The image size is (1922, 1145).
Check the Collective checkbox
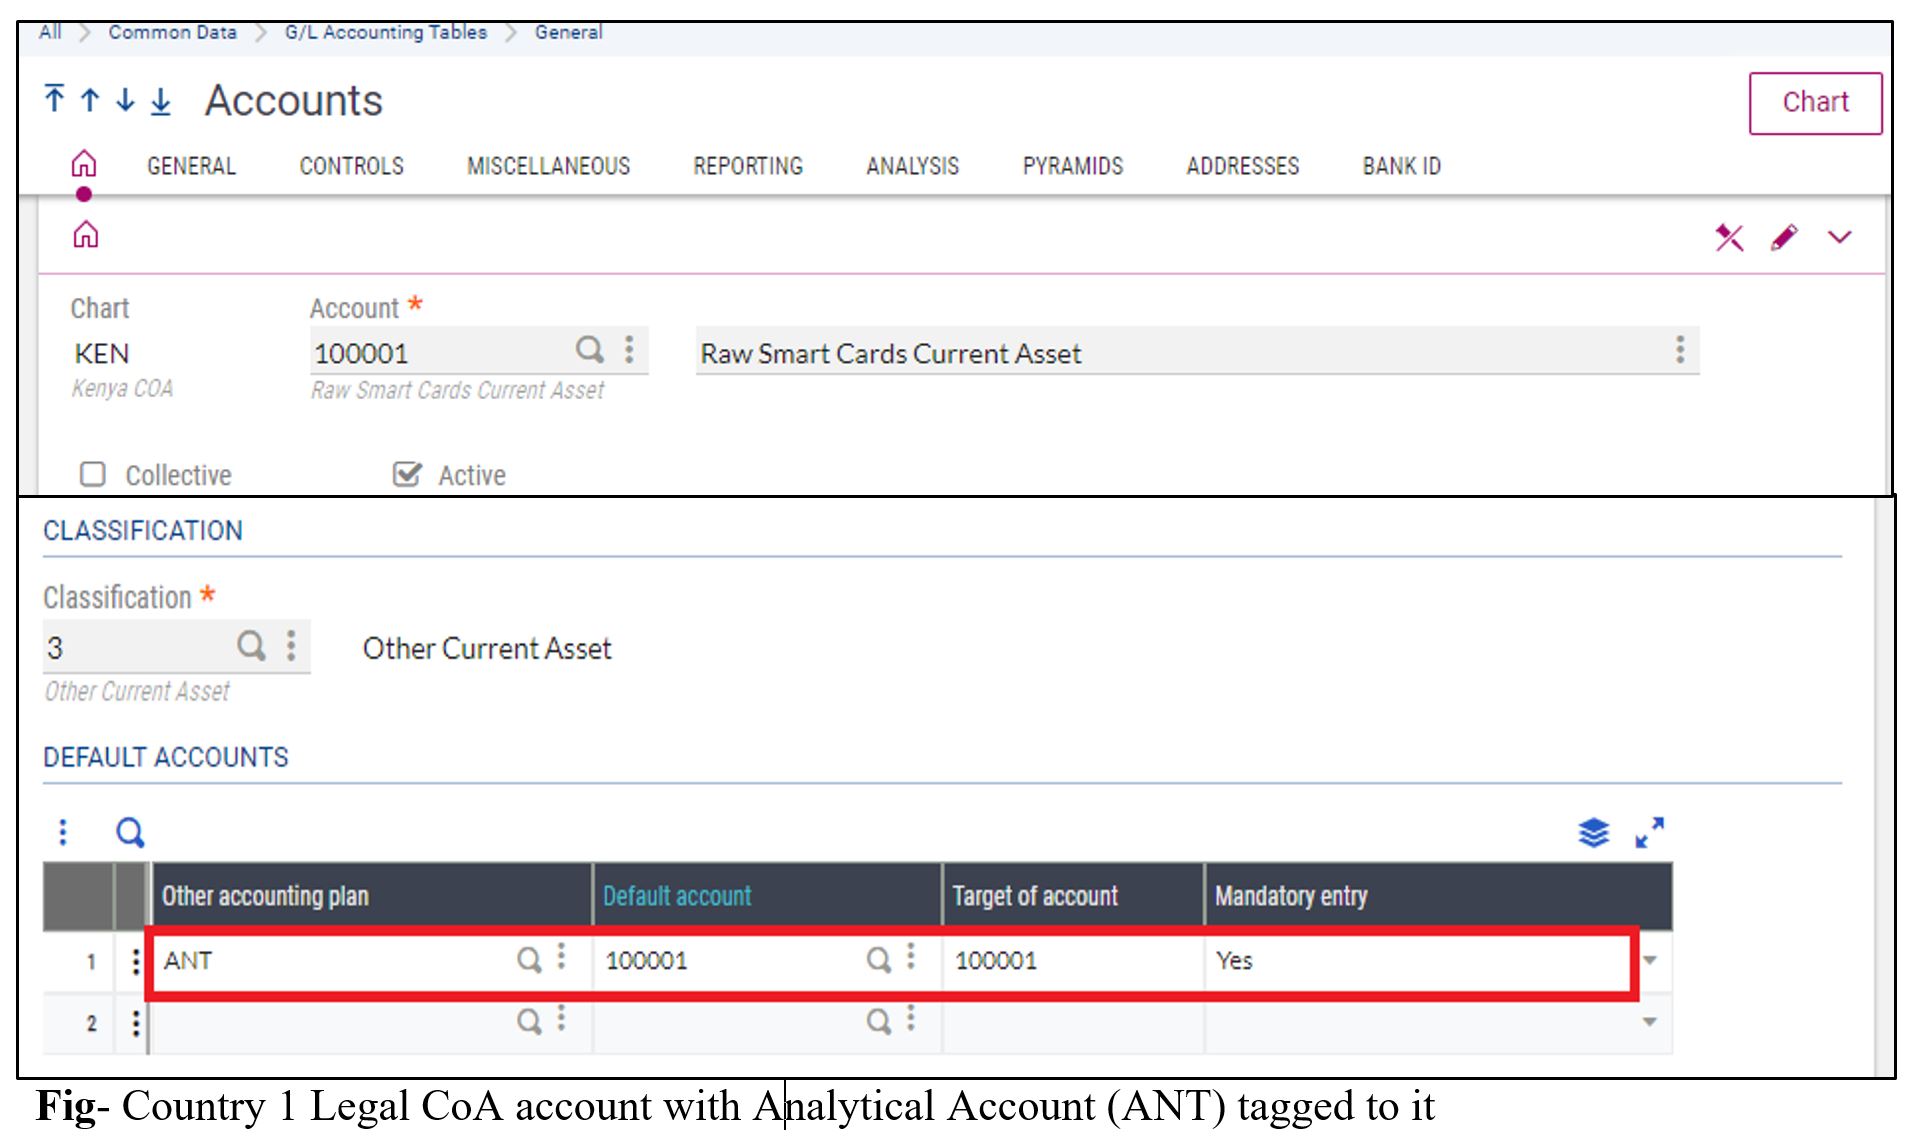tap(92, 474)
